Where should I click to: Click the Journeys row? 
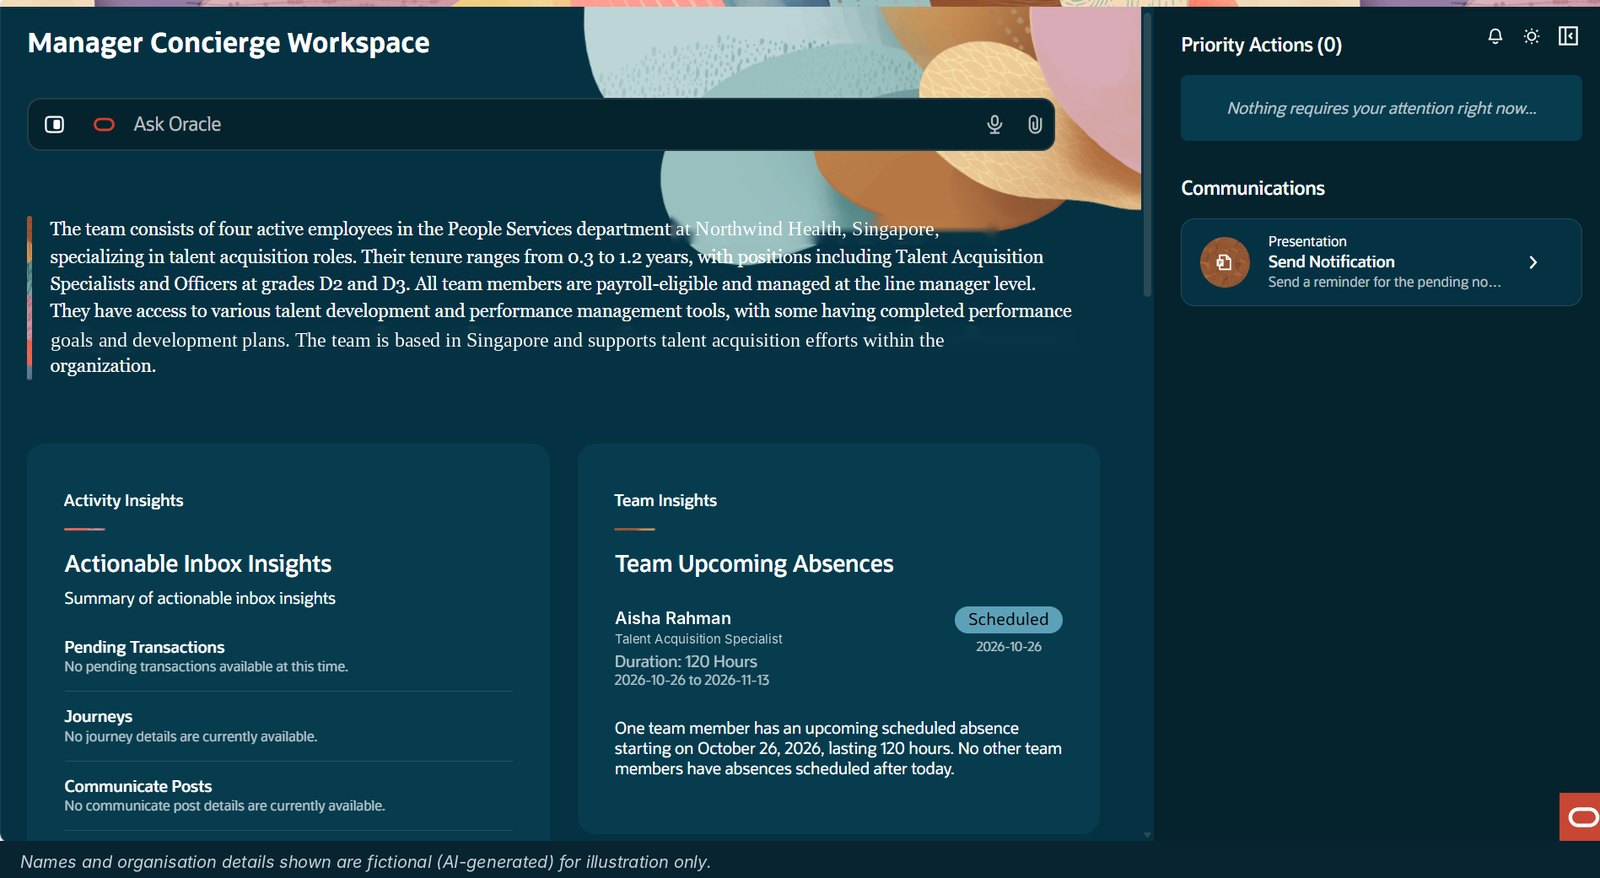coord(288,726)
